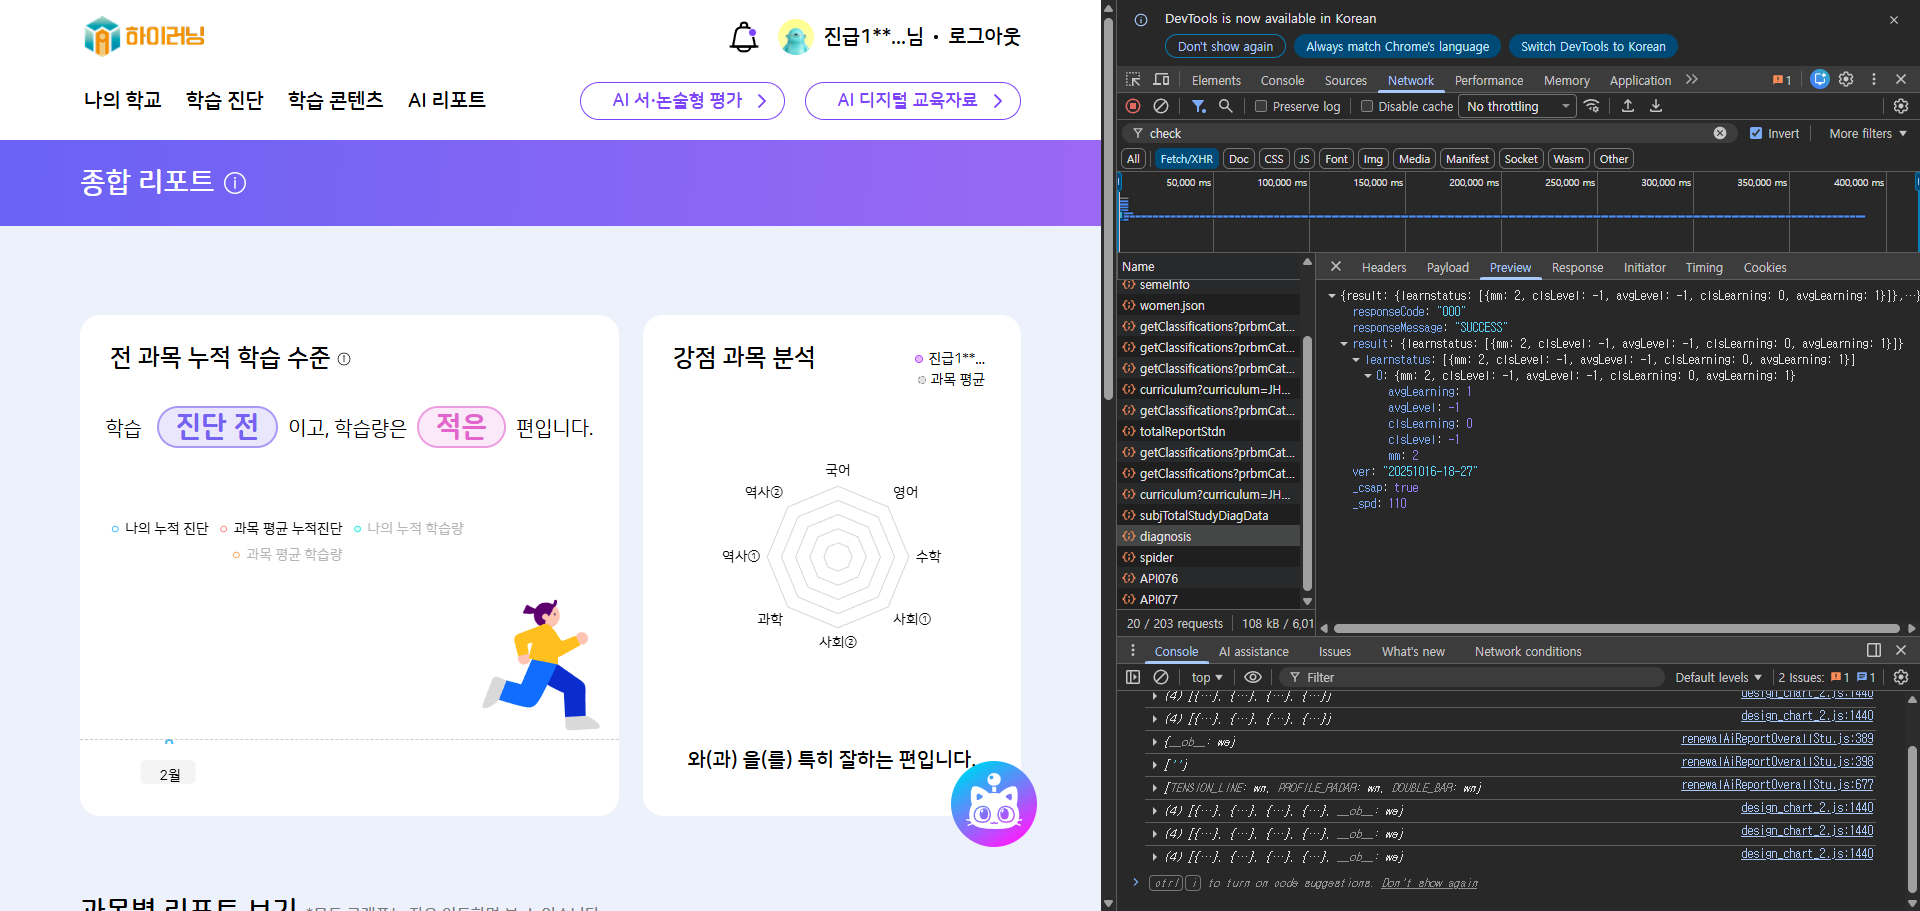Open the console live expression eye icon
Viewport: 1920px width, 911px height.
click(1252, 677)
